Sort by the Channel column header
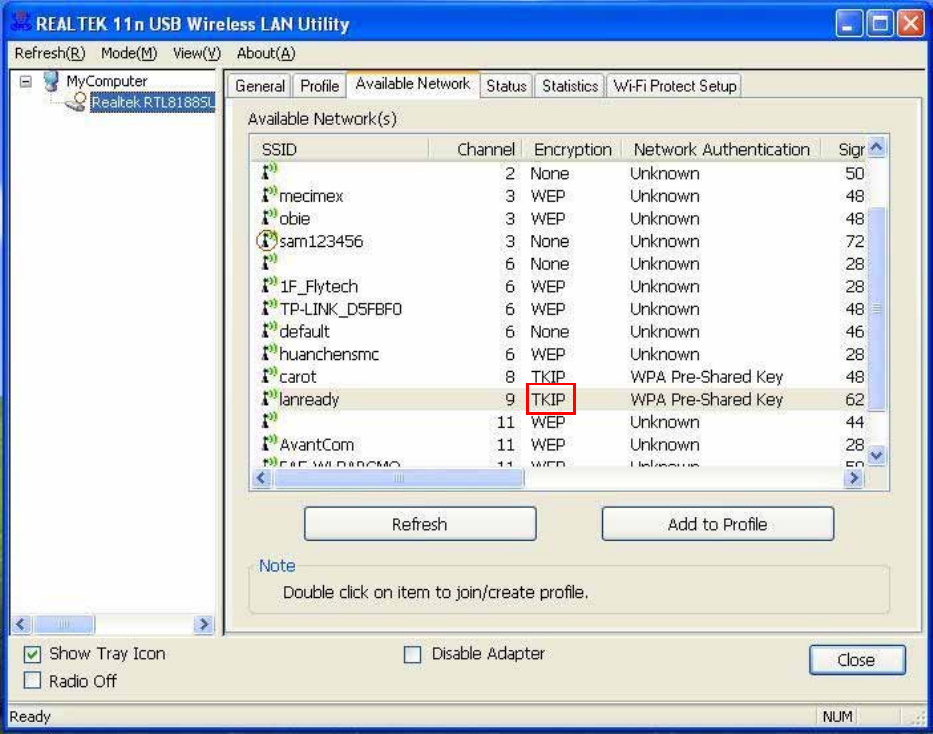Viewport: 933px width, 734px height. pyautogui.click(x=475, y=149)
